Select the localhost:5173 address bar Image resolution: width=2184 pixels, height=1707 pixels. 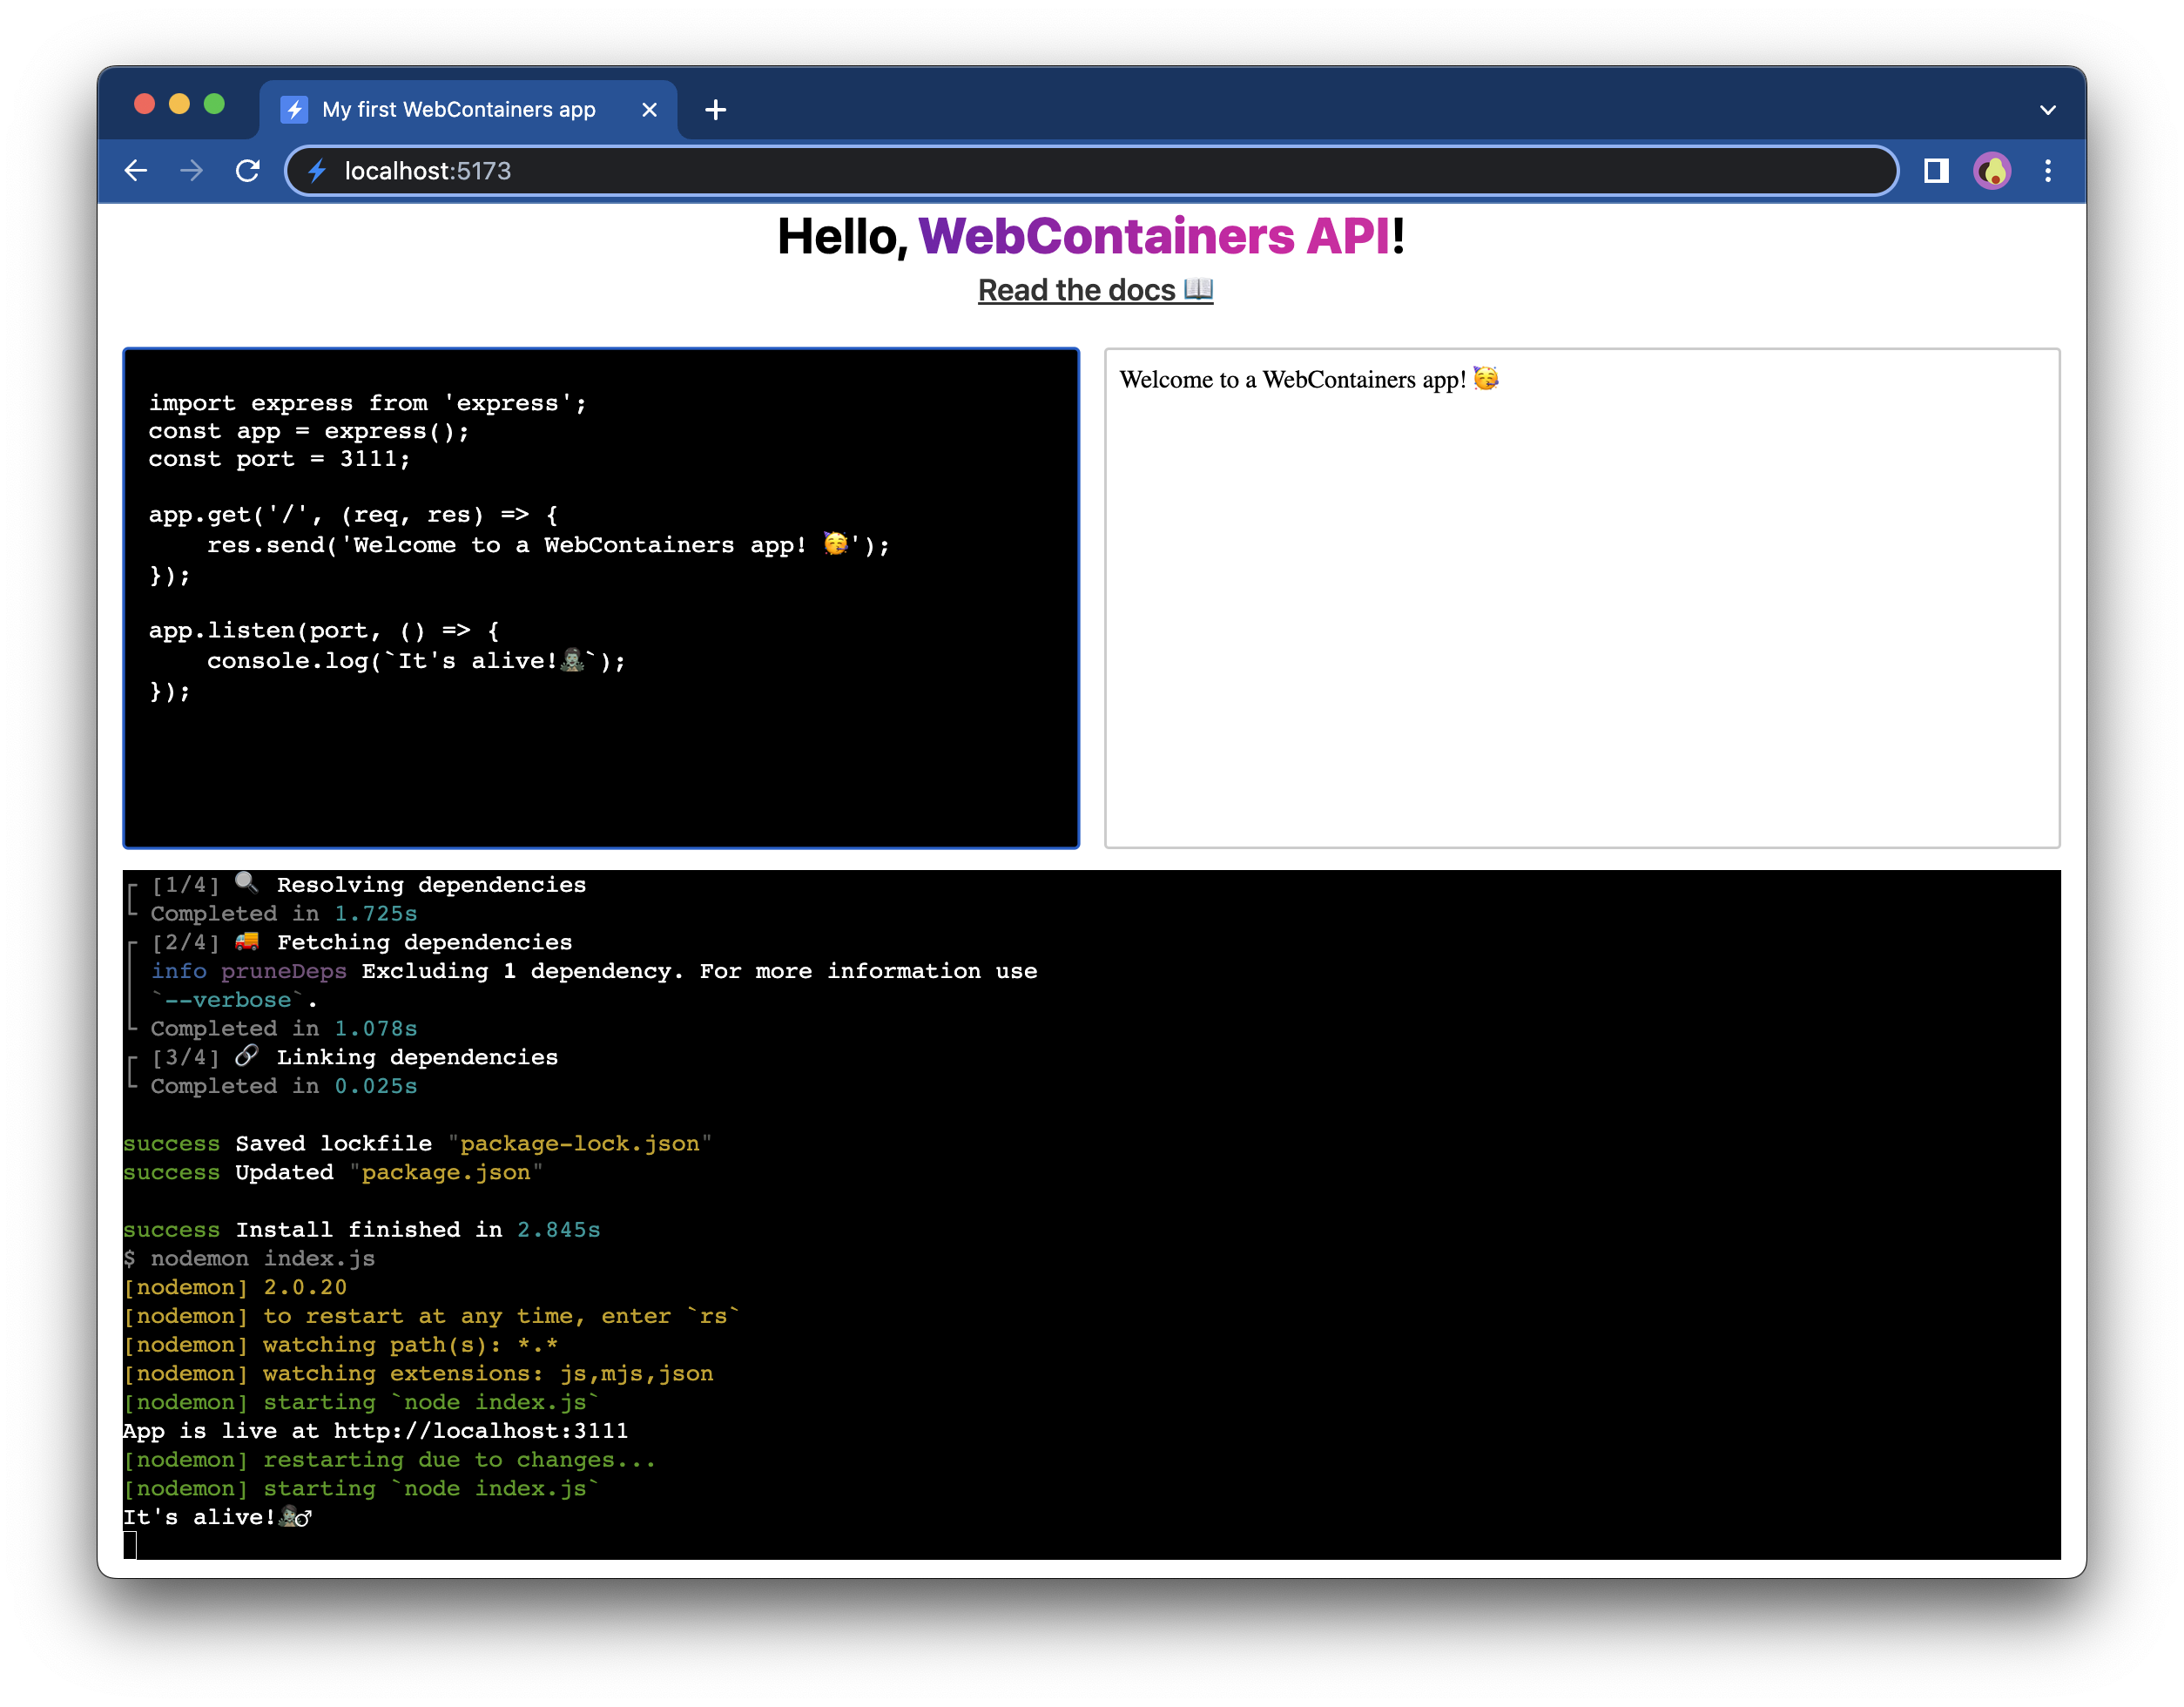coord(1092,170)
